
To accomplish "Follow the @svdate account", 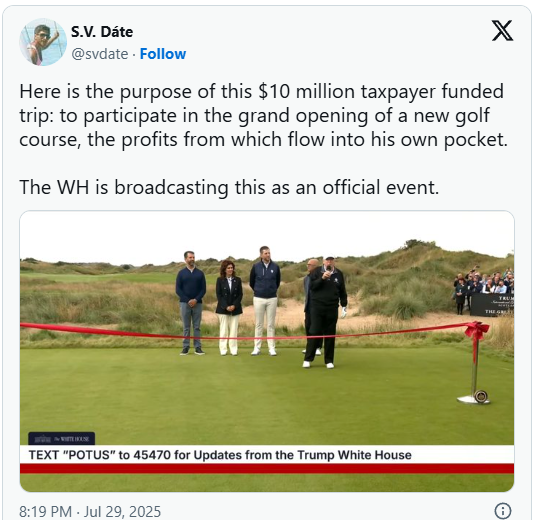I will (x=163, y=54).
